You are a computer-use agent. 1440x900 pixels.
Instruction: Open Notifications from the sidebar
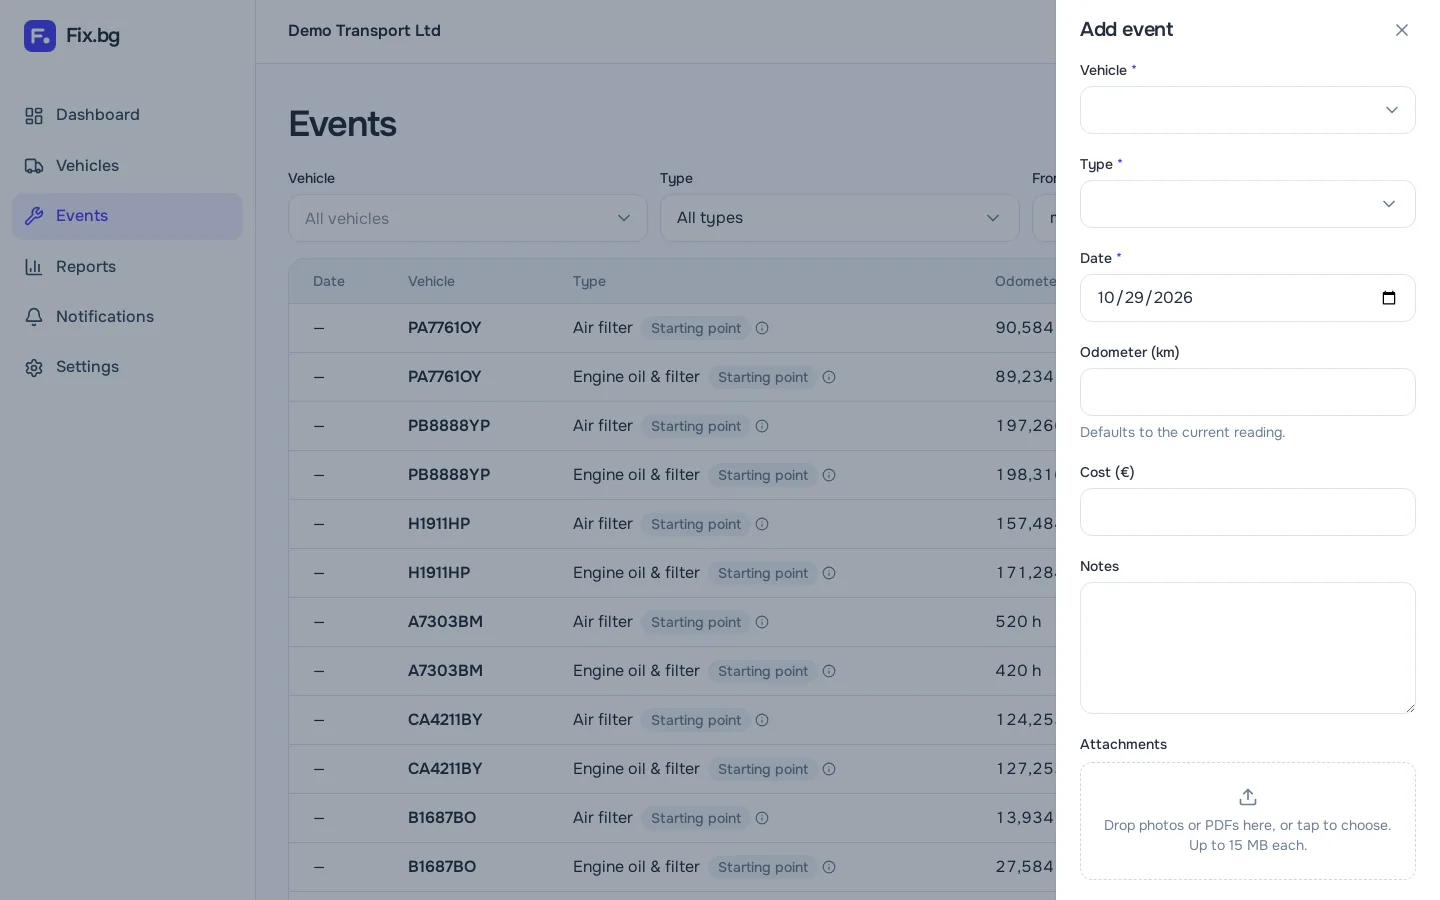pos(127,317)
